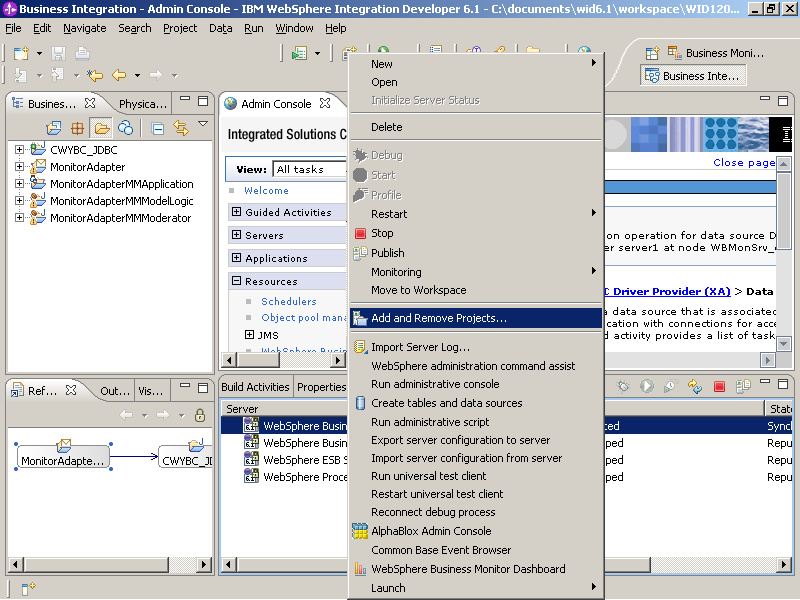Click the Start server play icon in Servers view
The height and width of the screenshot is (600, 800).
[646, 386]
